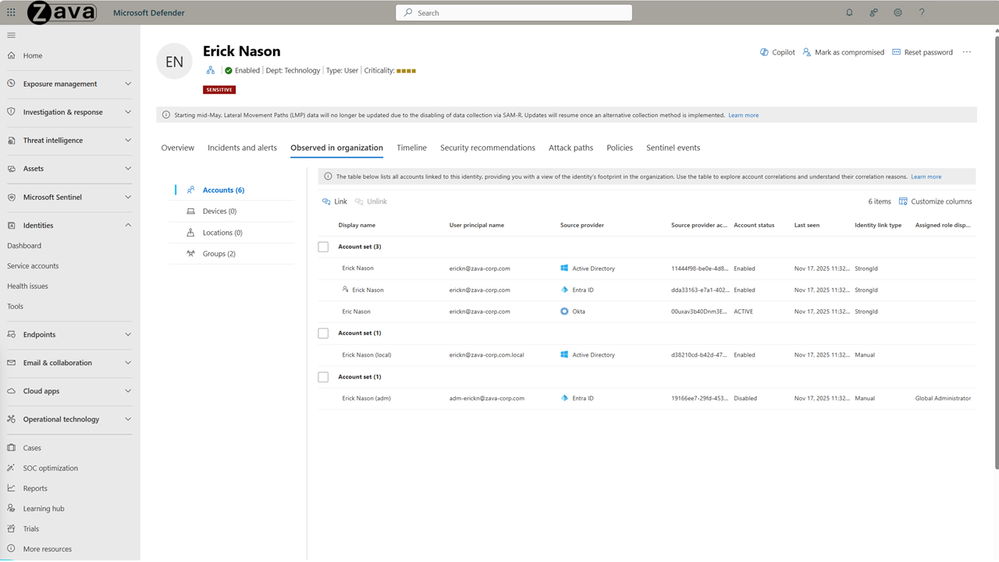
Task: Go to Home in the sidebar
Action: tap(32, 55)
